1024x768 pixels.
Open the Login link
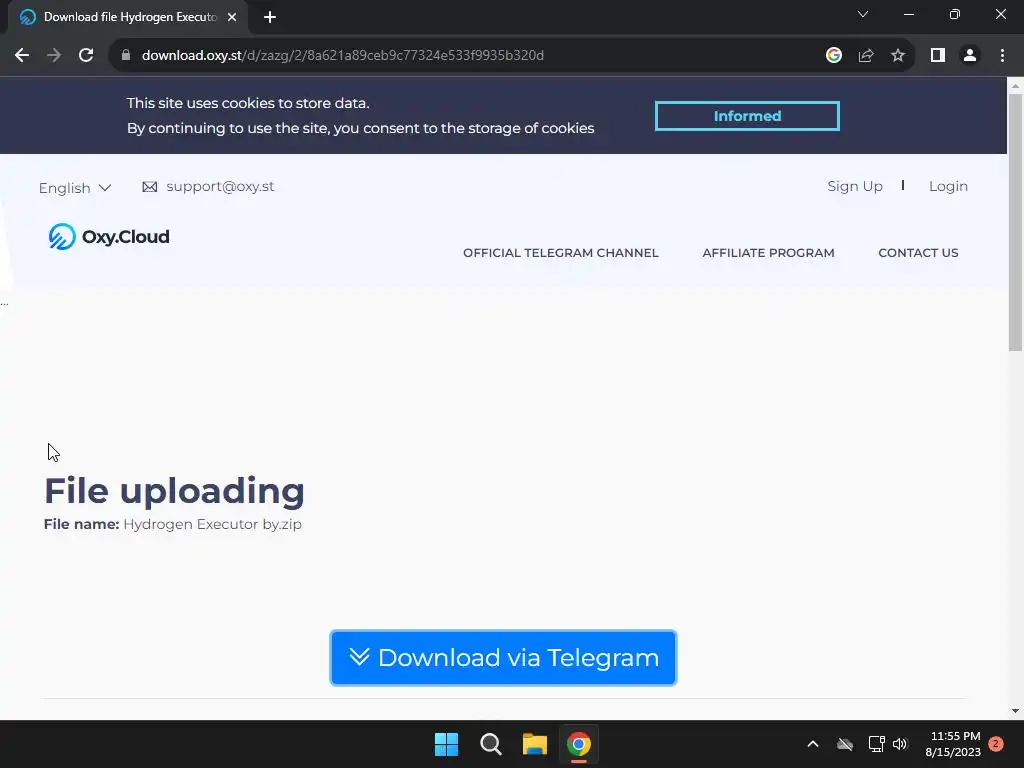pyautogui.click(x=948, y=186)
